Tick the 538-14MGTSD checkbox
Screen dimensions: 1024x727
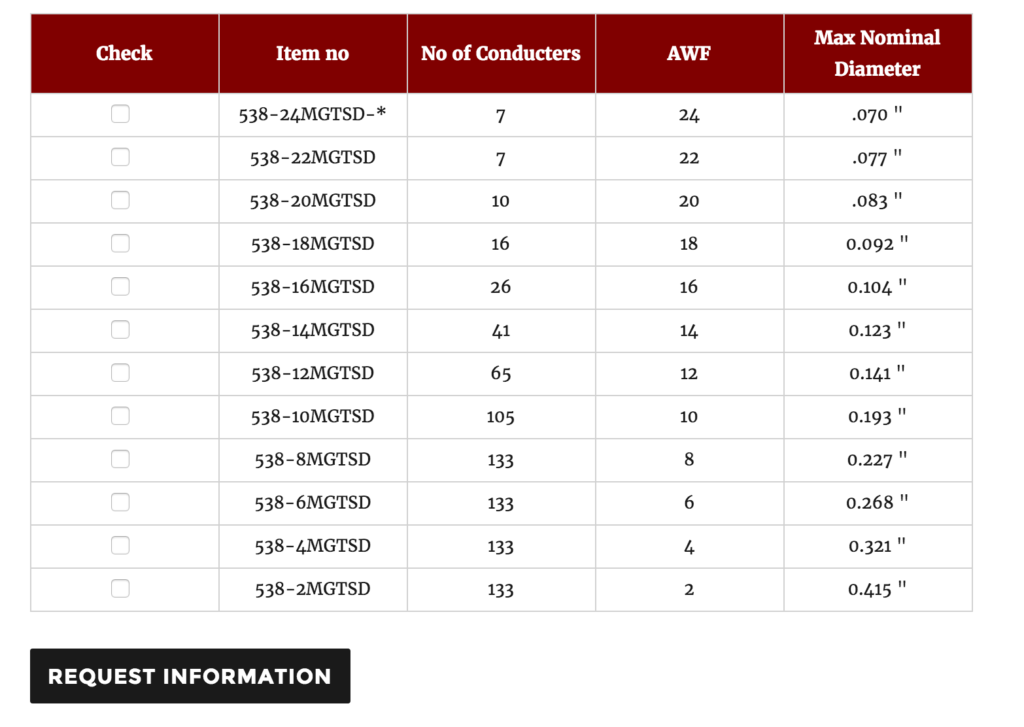120,329
